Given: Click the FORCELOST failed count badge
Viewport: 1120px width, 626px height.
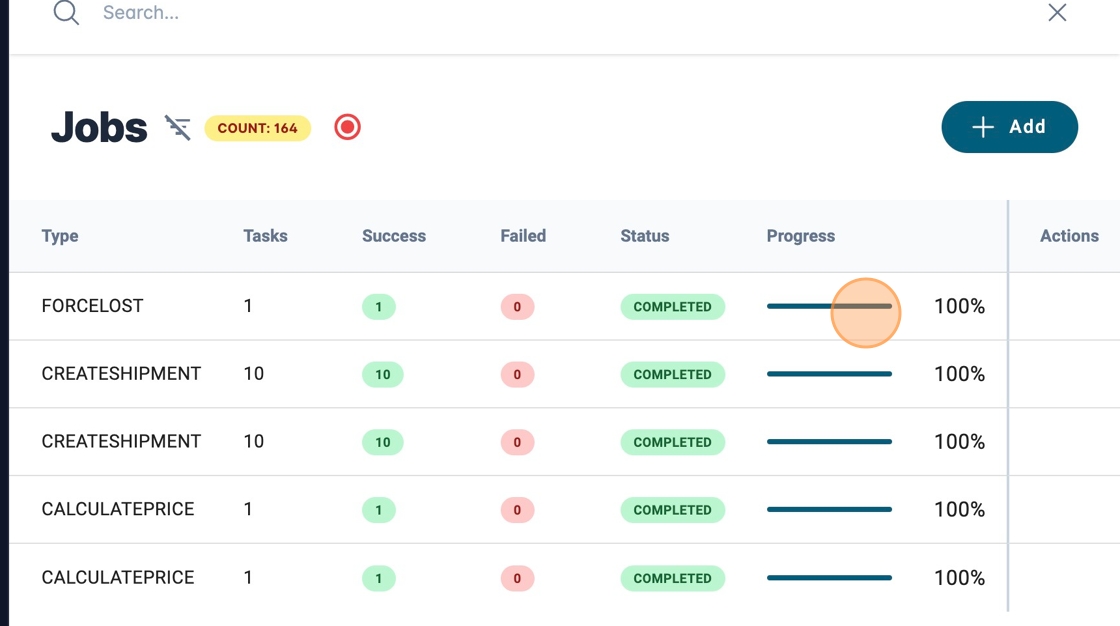Looking at the screenshot, I should tap(517, 307).
